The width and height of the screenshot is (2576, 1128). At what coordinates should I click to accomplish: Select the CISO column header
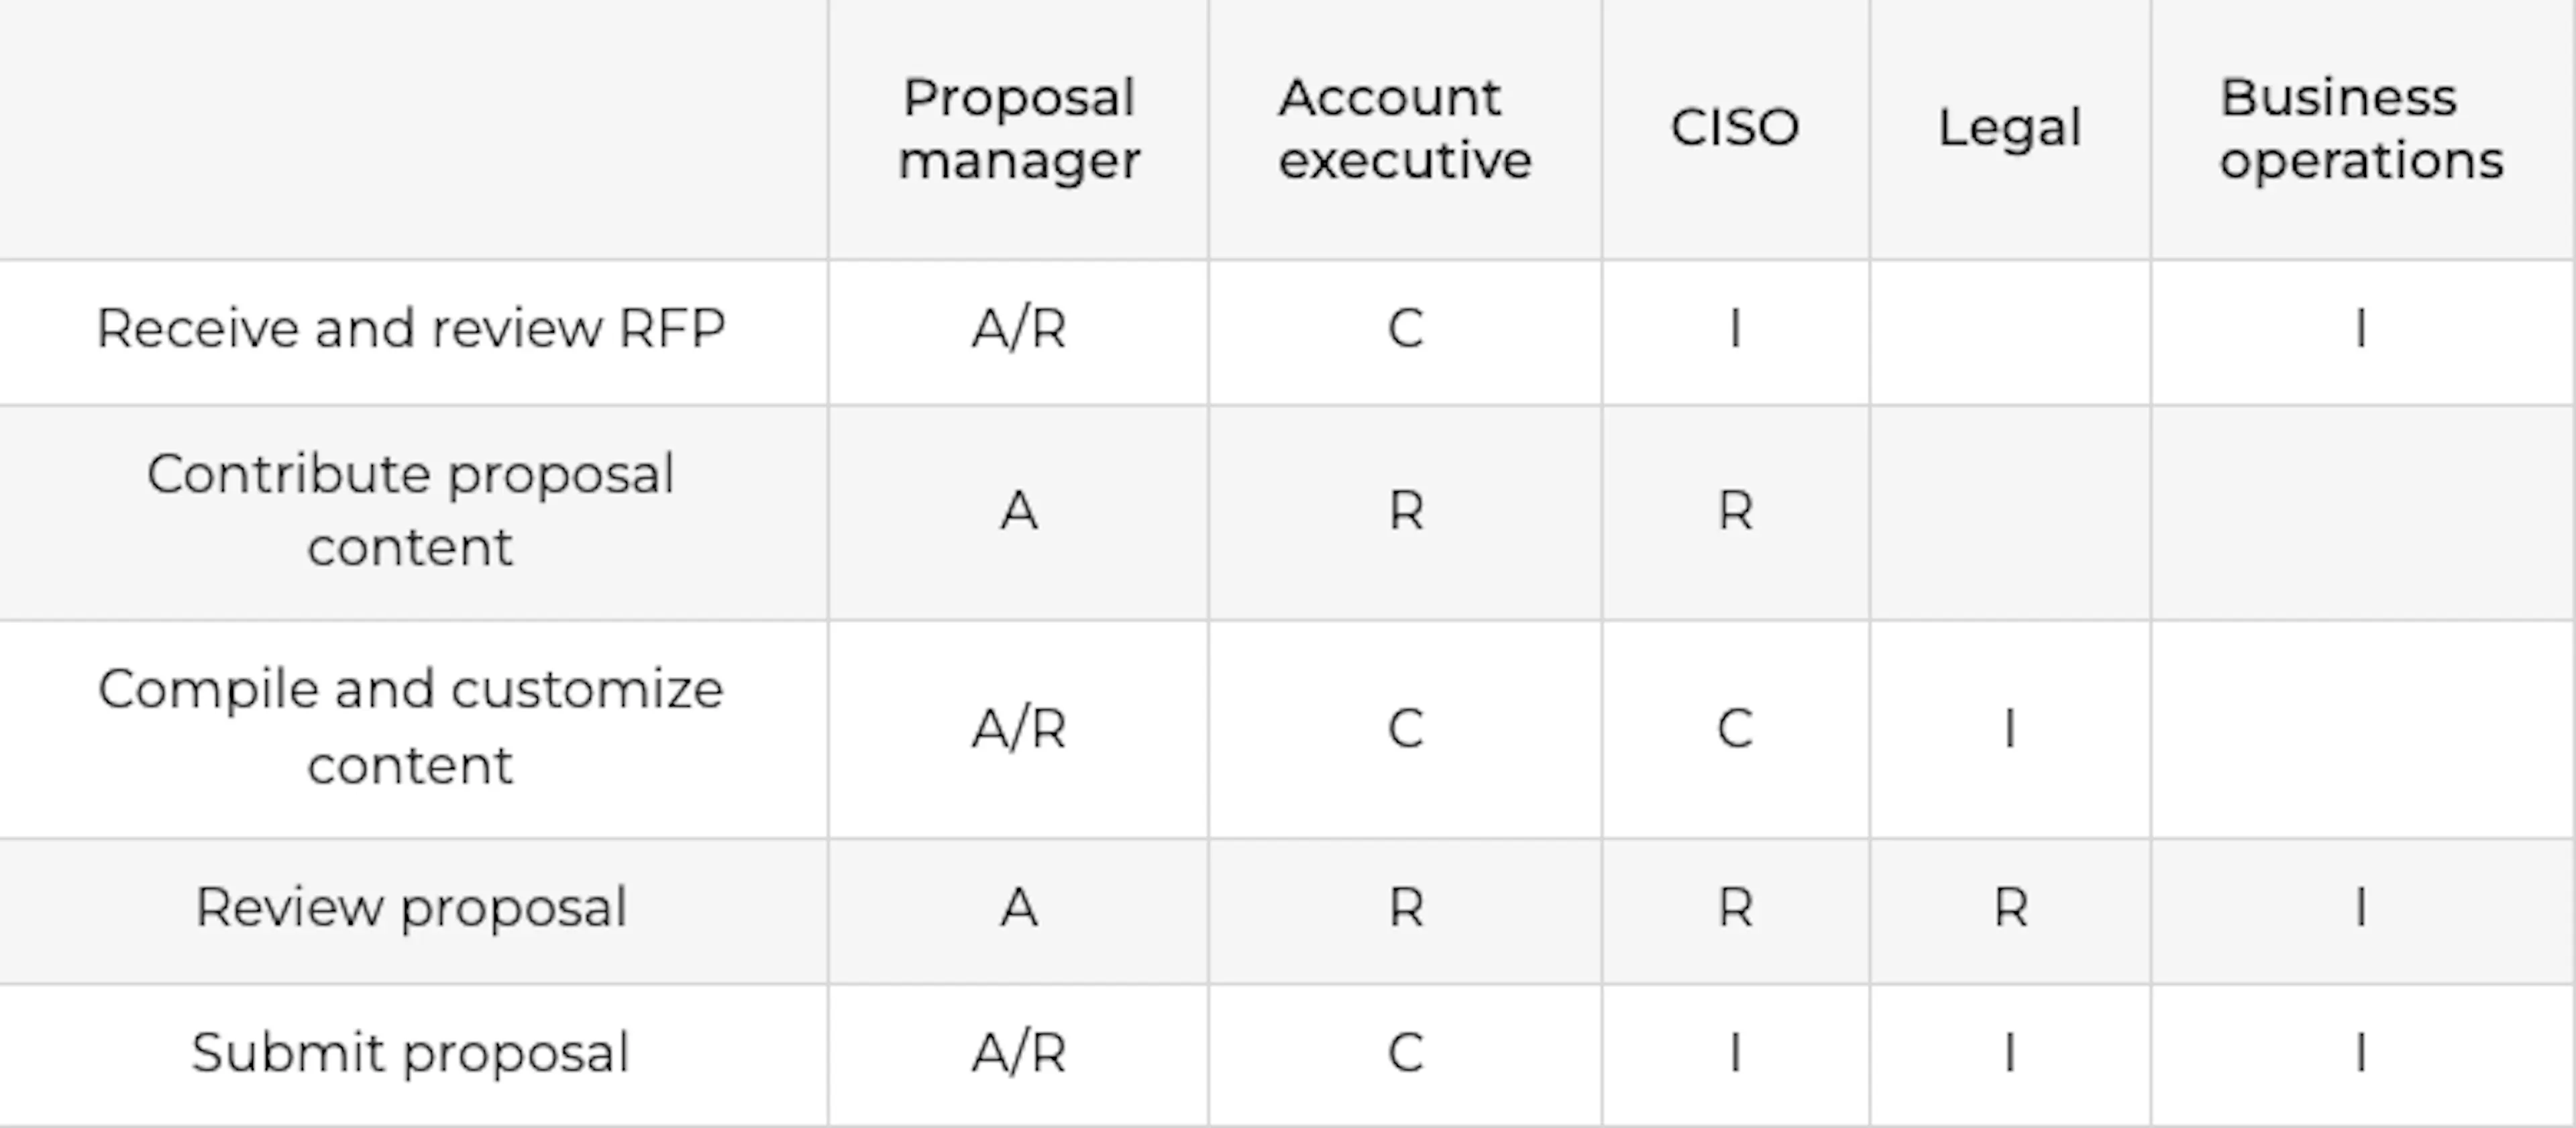coord(1735,128)
